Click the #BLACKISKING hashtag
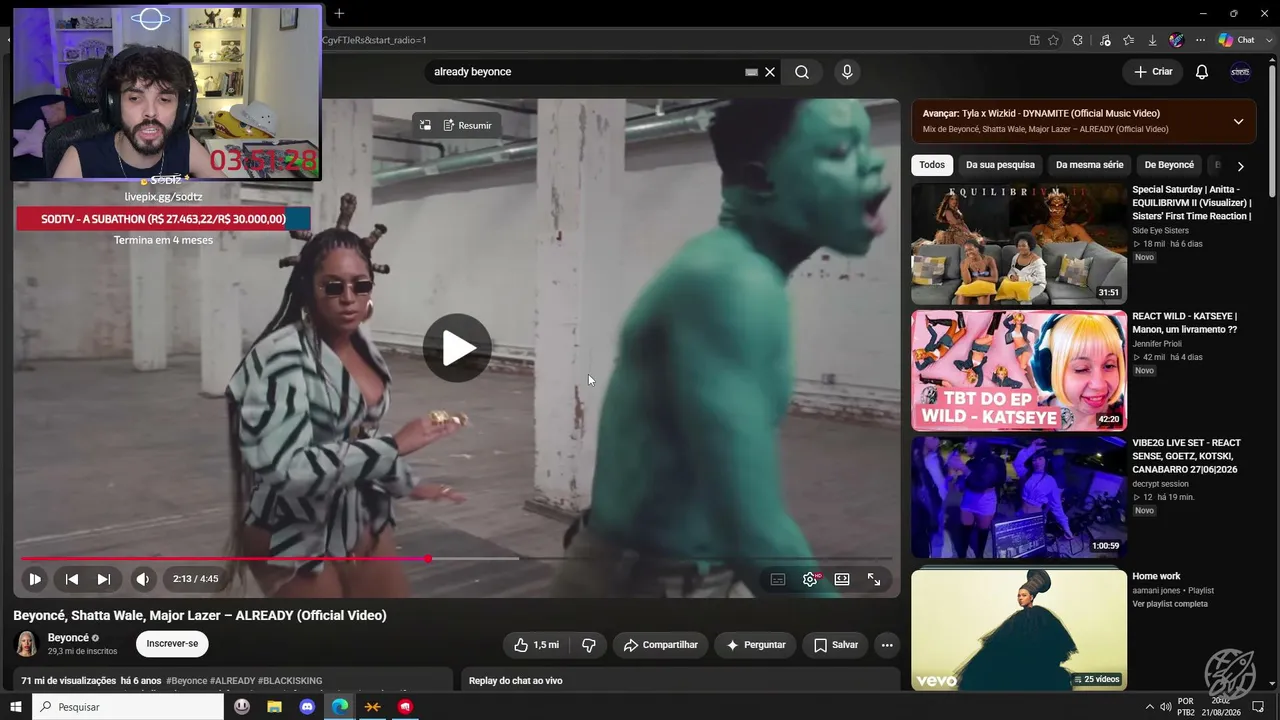 point(290,681)
